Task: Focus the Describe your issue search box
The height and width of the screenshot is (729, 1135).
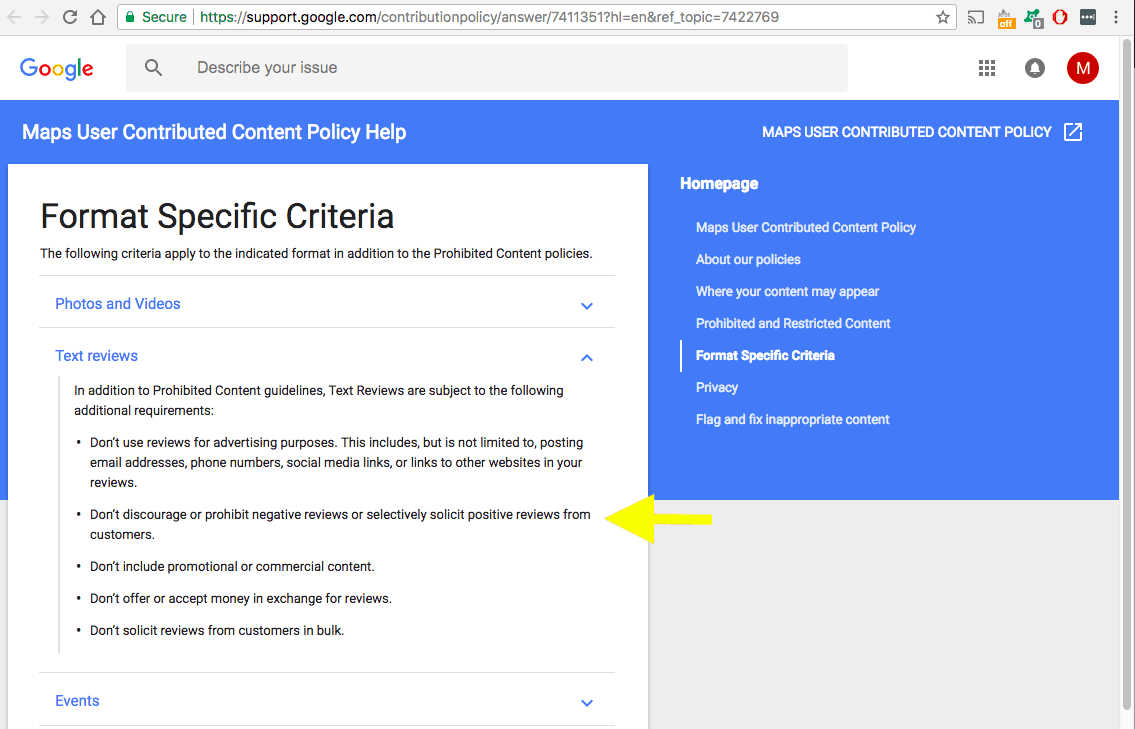Action: 500,68
